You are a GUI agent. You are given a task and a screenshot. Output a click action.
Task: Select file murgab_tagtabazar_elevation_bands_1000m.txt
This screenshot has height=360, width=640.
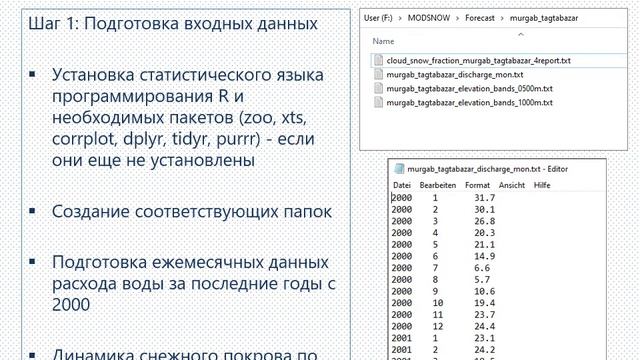point(469,102)
